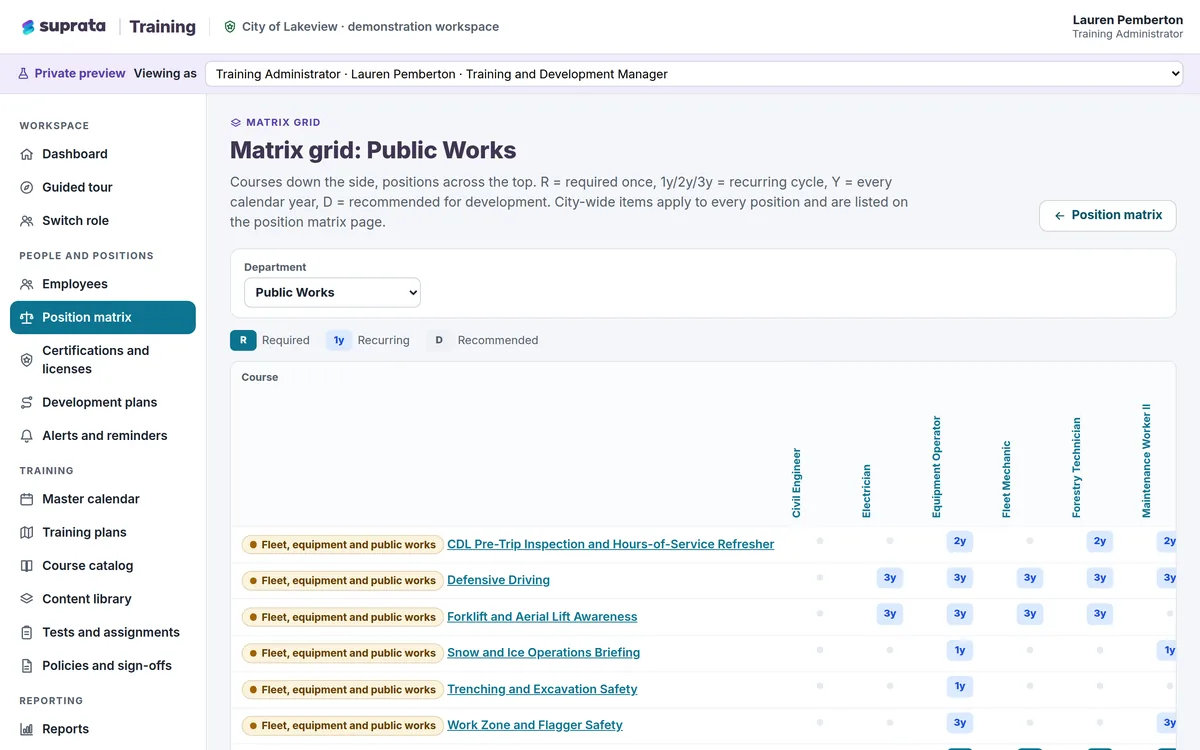Click the Lauren Pemberton name in the header

tap(1128, 20)
